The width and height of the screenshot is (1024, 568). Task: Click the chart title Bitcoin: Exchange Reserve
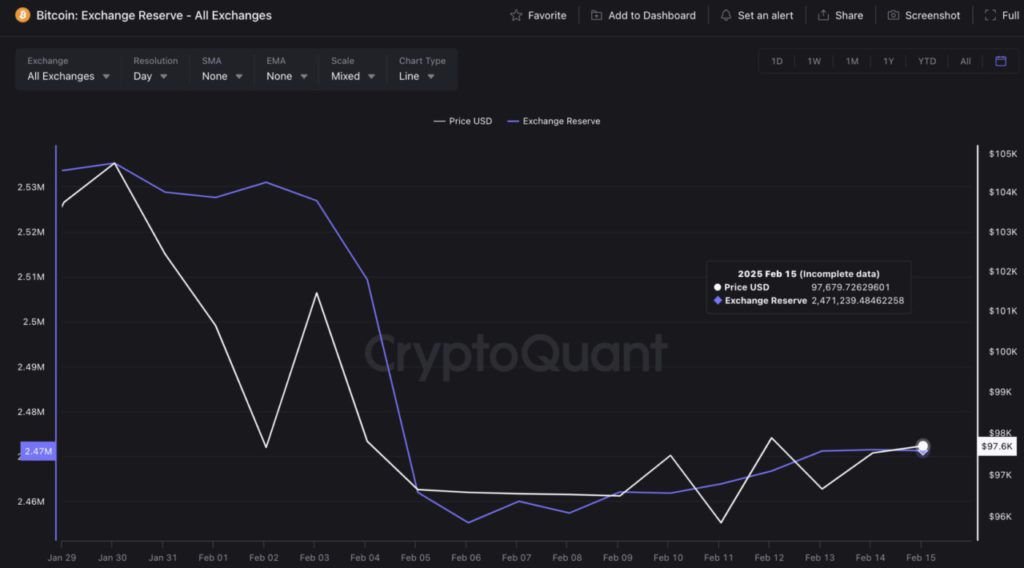(153, 15)
